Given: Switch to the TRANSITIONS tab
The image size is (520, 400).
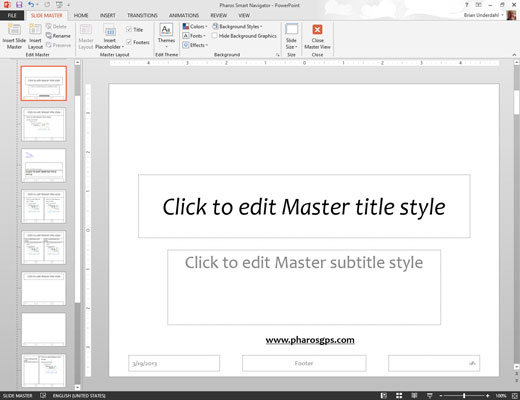Looking at the screenshot, I should point(142,15).
